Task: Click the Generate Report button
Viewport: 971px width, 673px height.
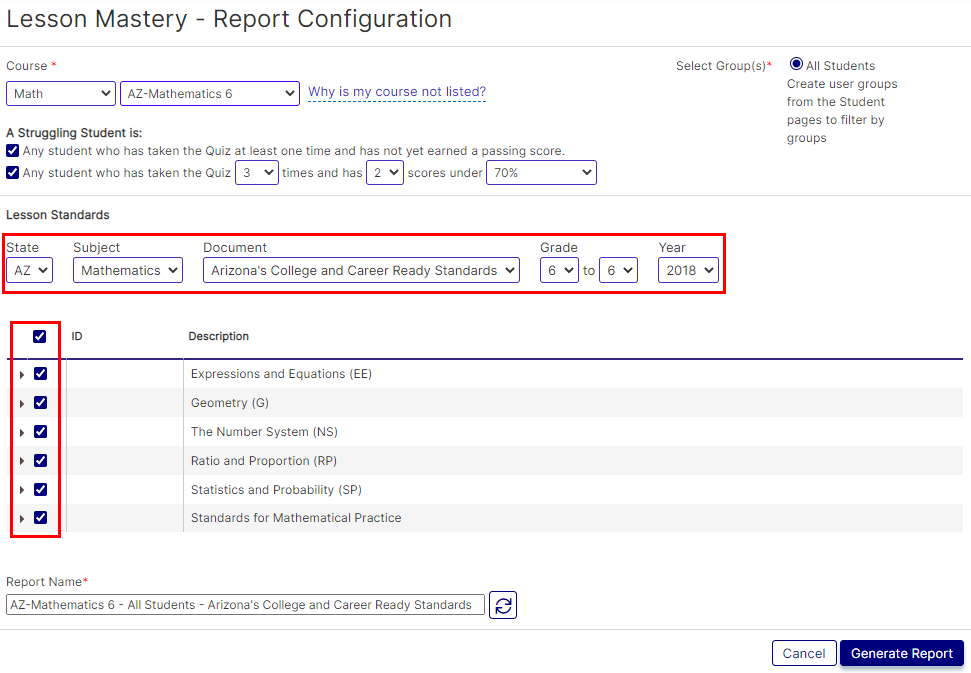Action: tap(901, 653)
